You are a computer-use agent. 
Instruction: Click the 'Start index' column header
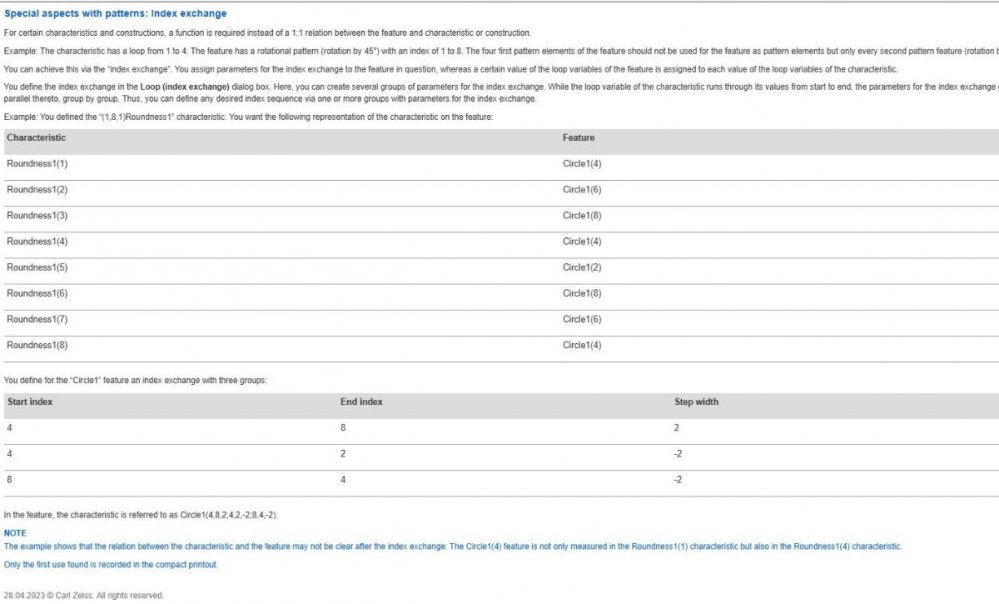point(30,402)
